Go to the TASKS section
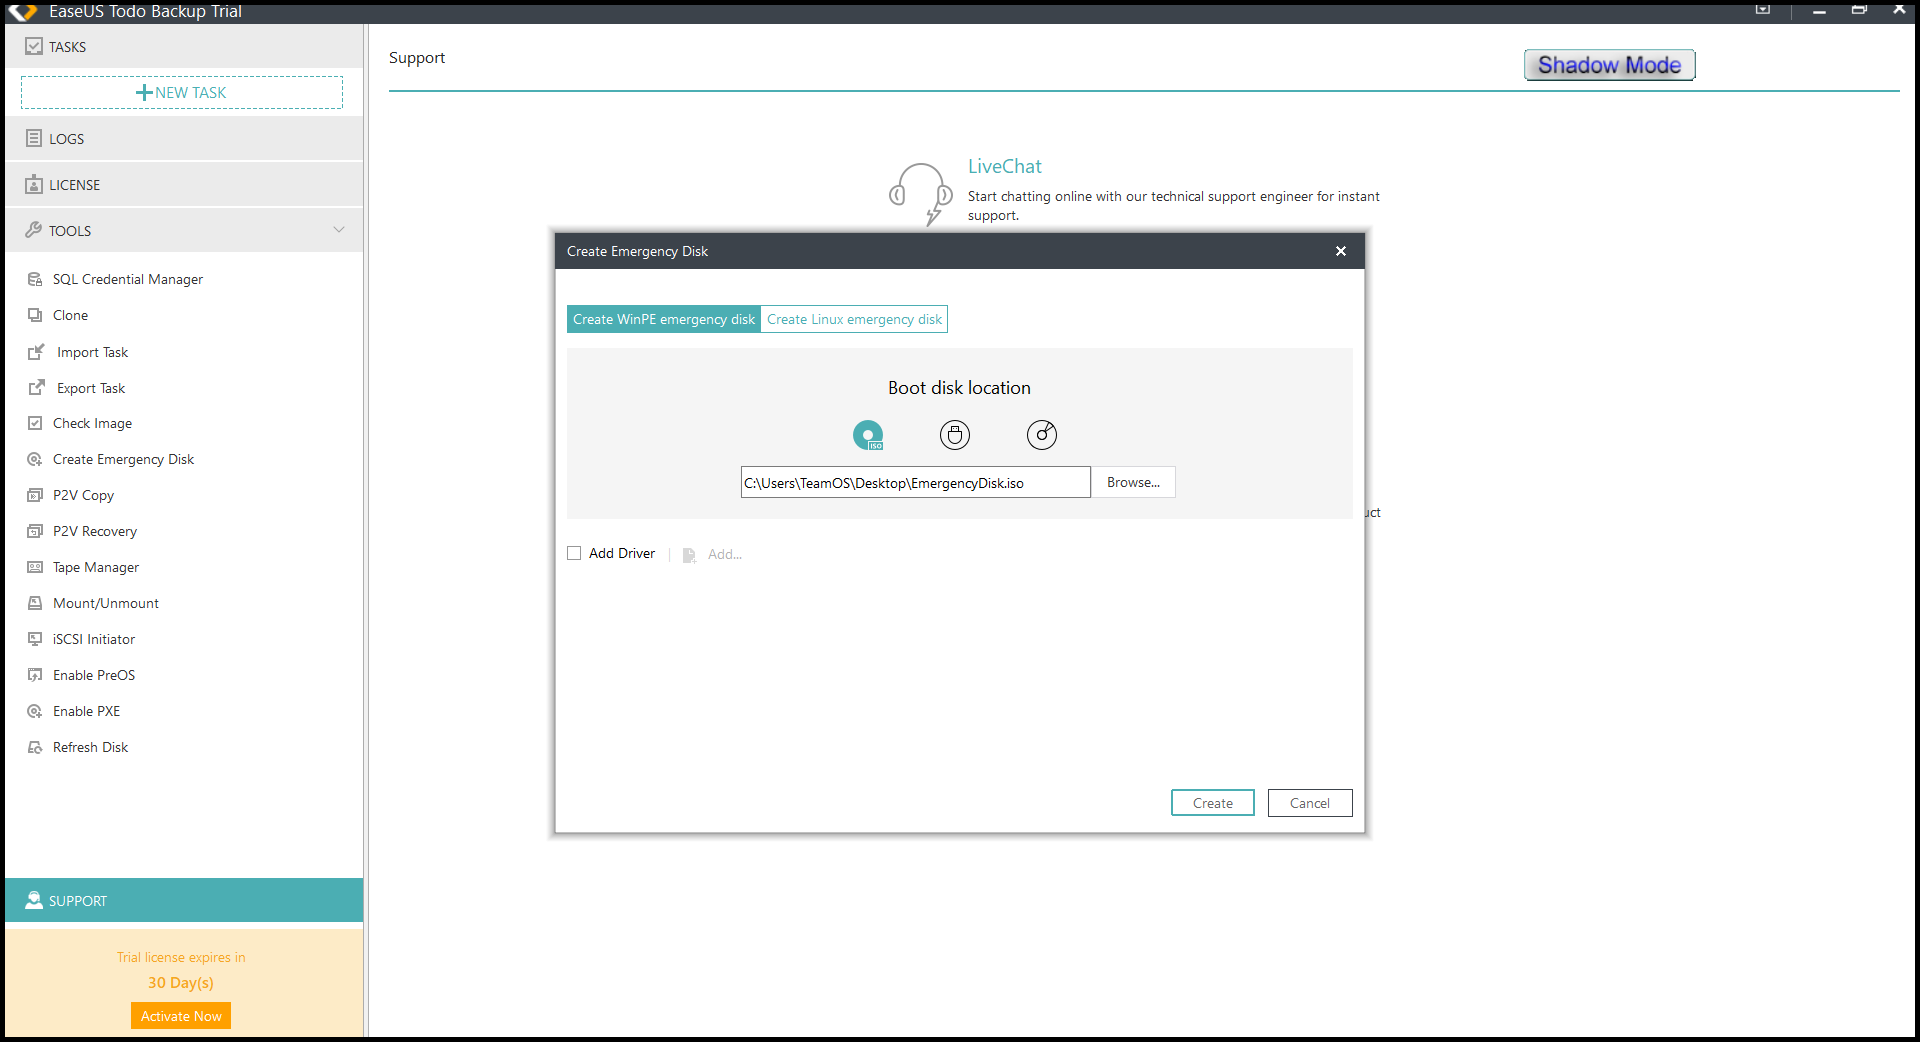 [184, 47]
